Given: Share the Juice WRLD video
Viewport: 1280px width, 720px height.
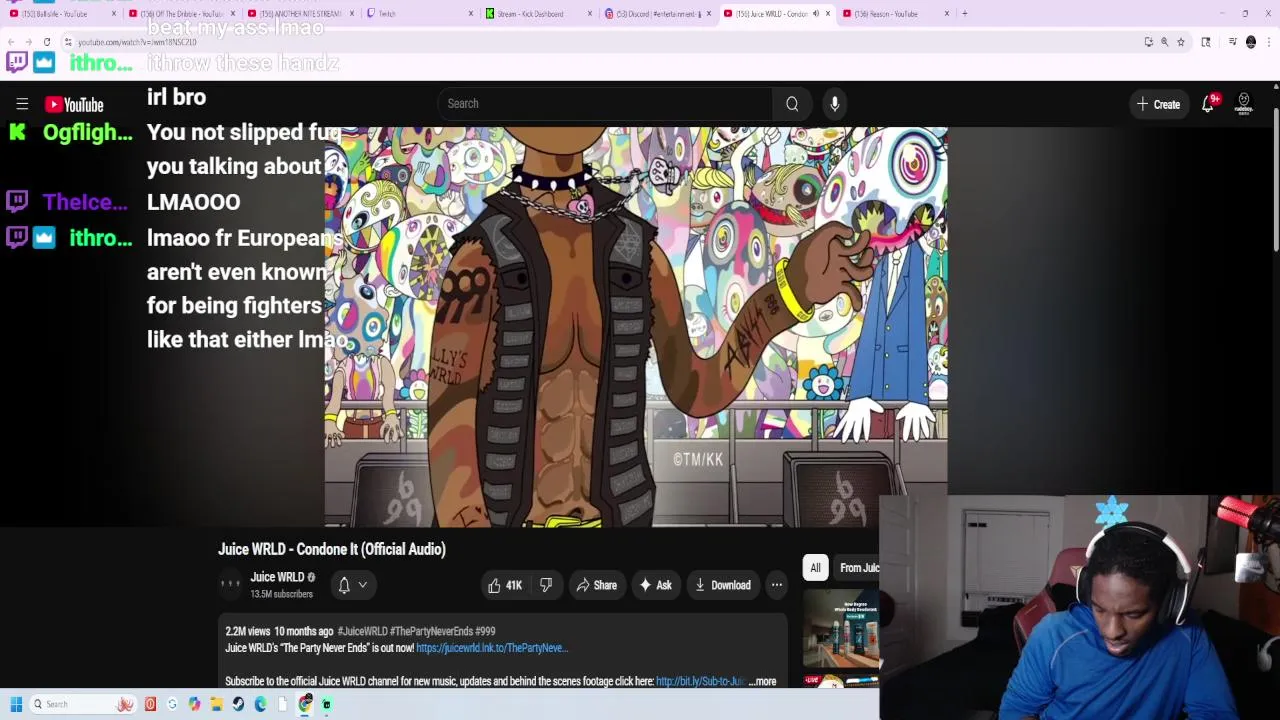Looking at the screenshot, I should 596,585.
